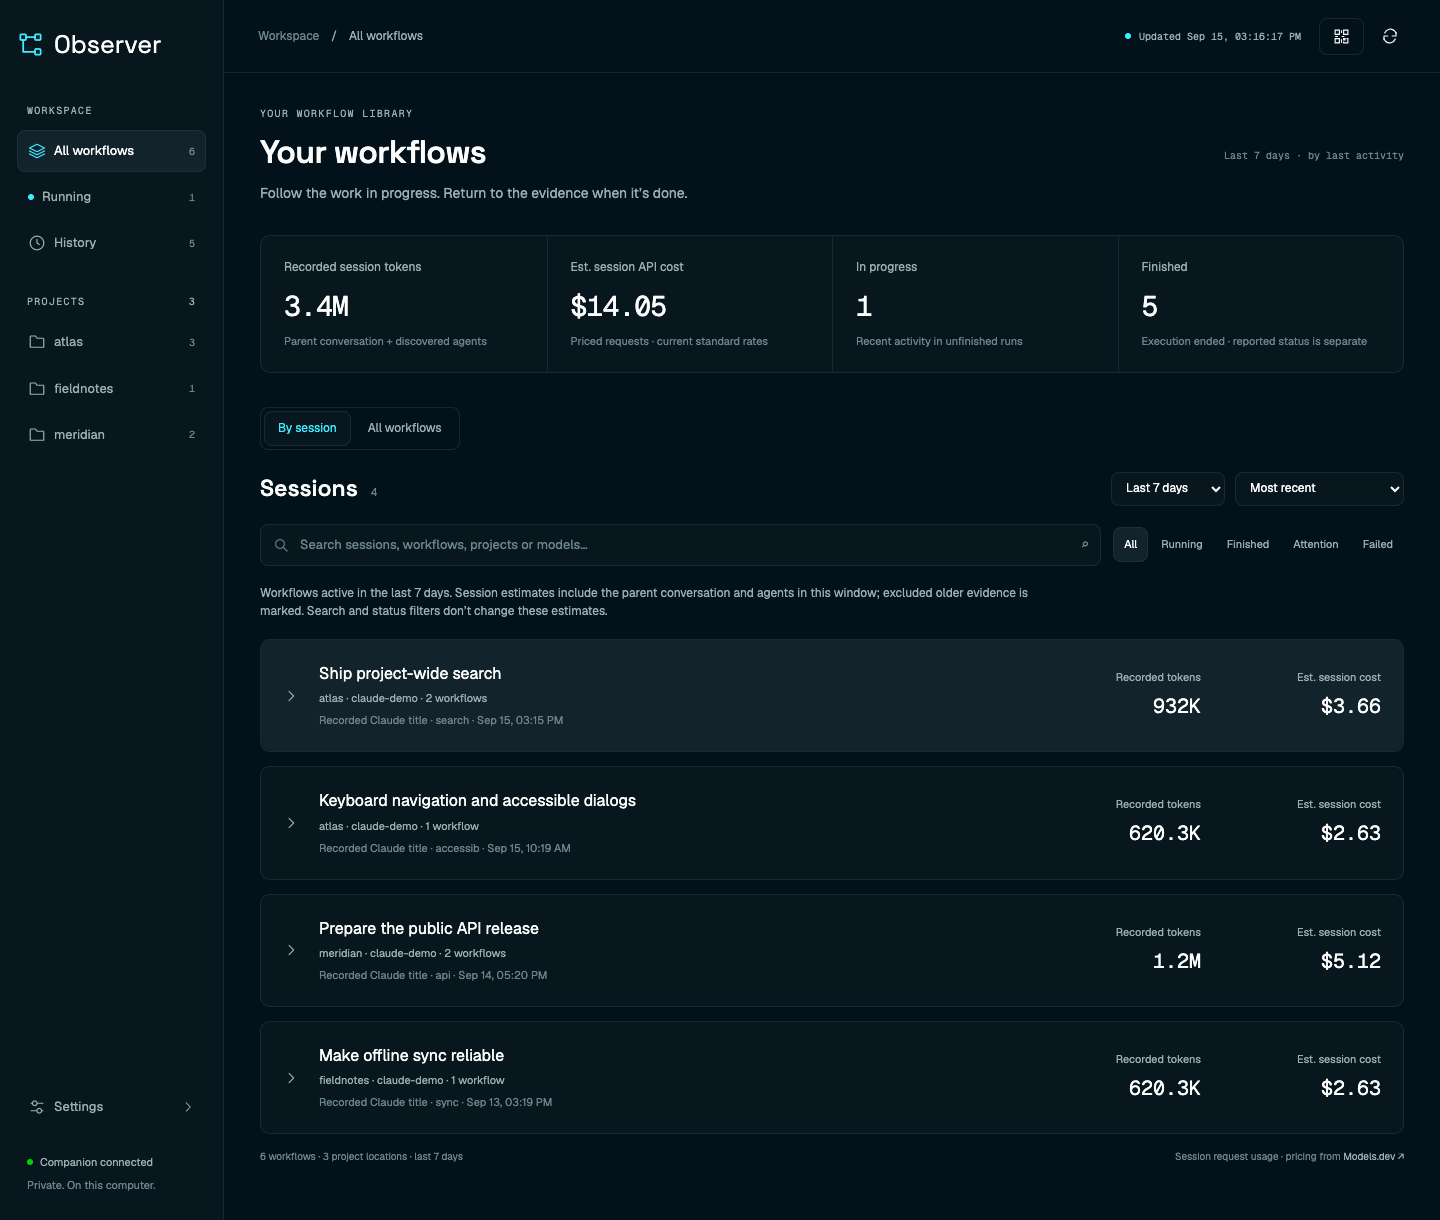Expand the Ship project-wide search session
Viewport: 1440px width, 1220px height.
tap(291, 696)
